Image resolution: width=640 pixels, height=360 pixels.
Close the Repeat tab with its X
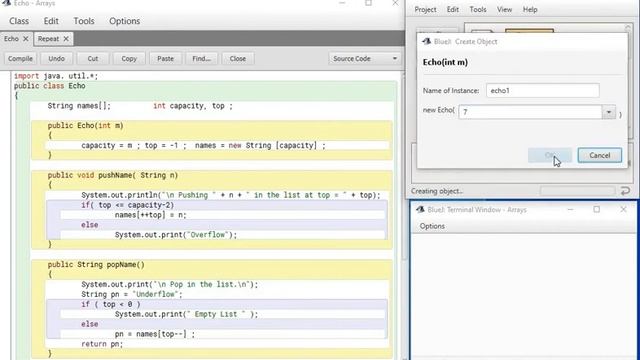pyautogui.click(x=66, y=39)
